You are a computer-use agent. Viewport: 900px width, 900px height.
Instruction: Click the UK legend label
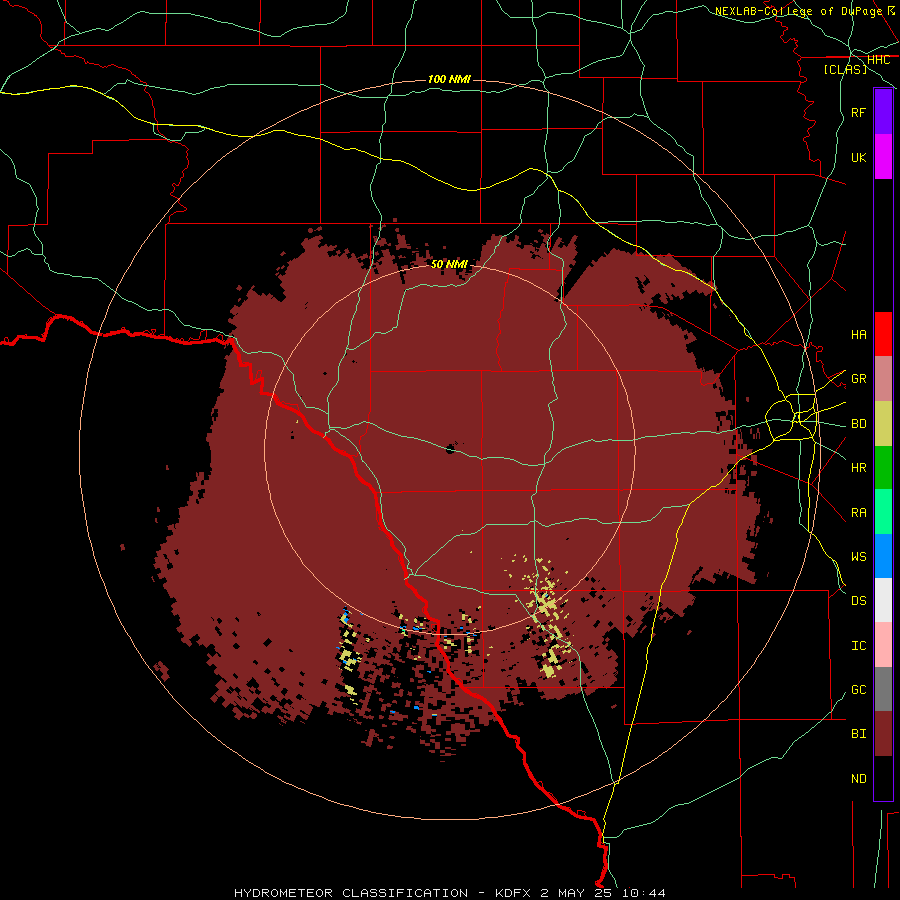pyautogui.click(x=858, y=157)
